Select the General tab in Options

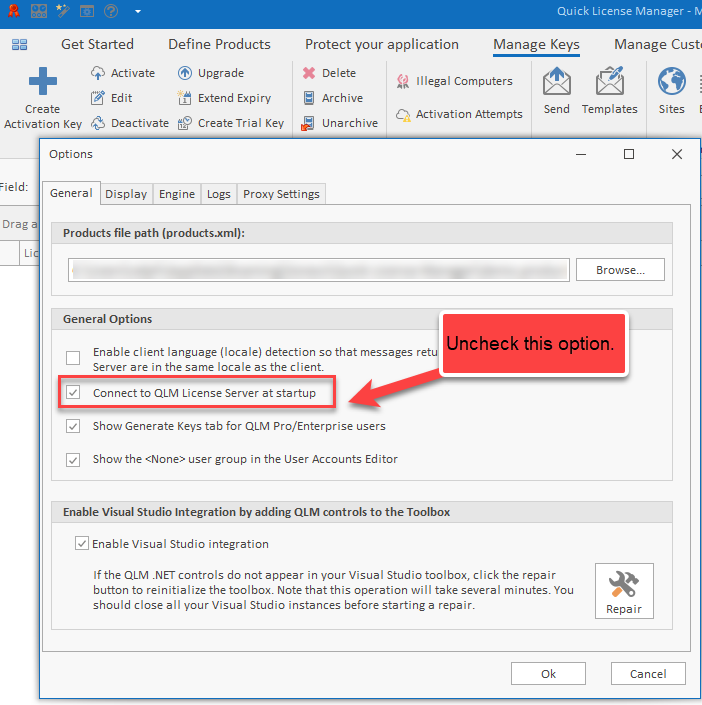click(71, 193)
